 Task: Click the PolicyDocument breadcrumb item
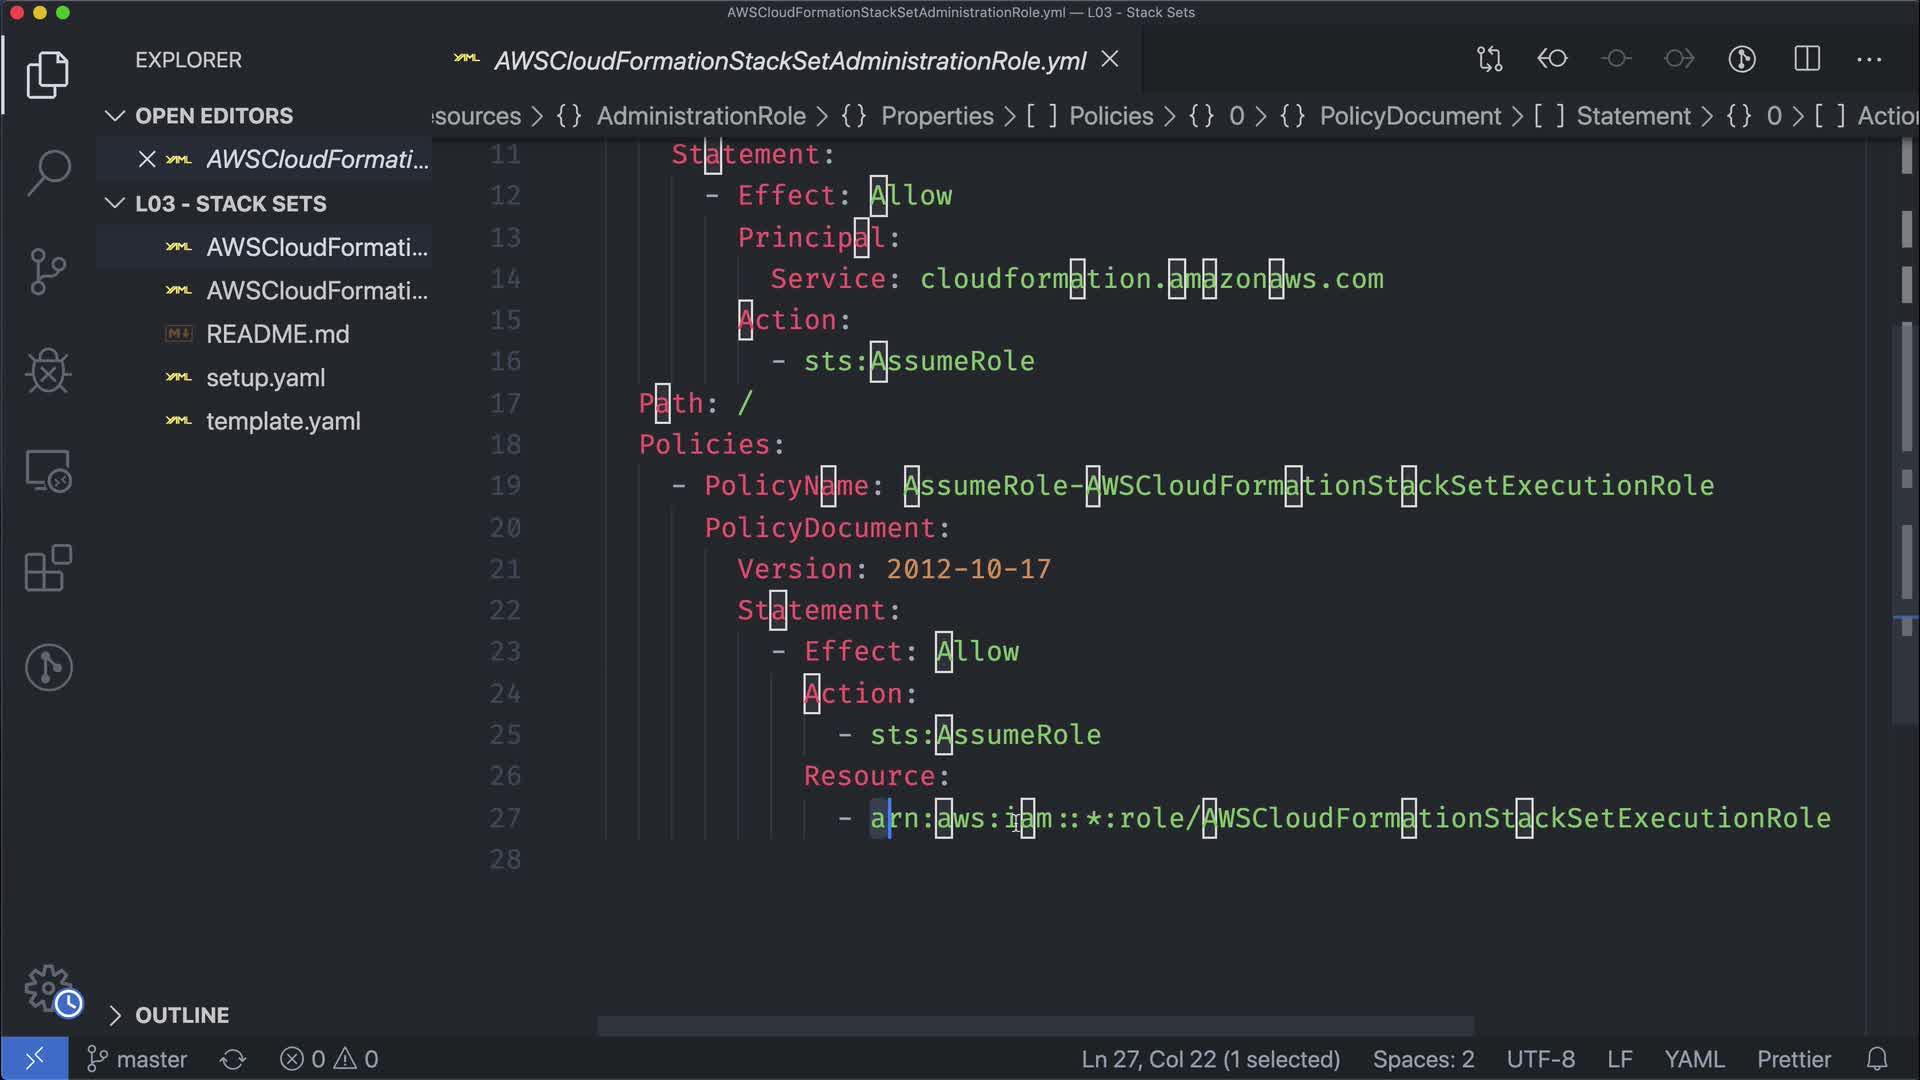tap(1409, 116)
